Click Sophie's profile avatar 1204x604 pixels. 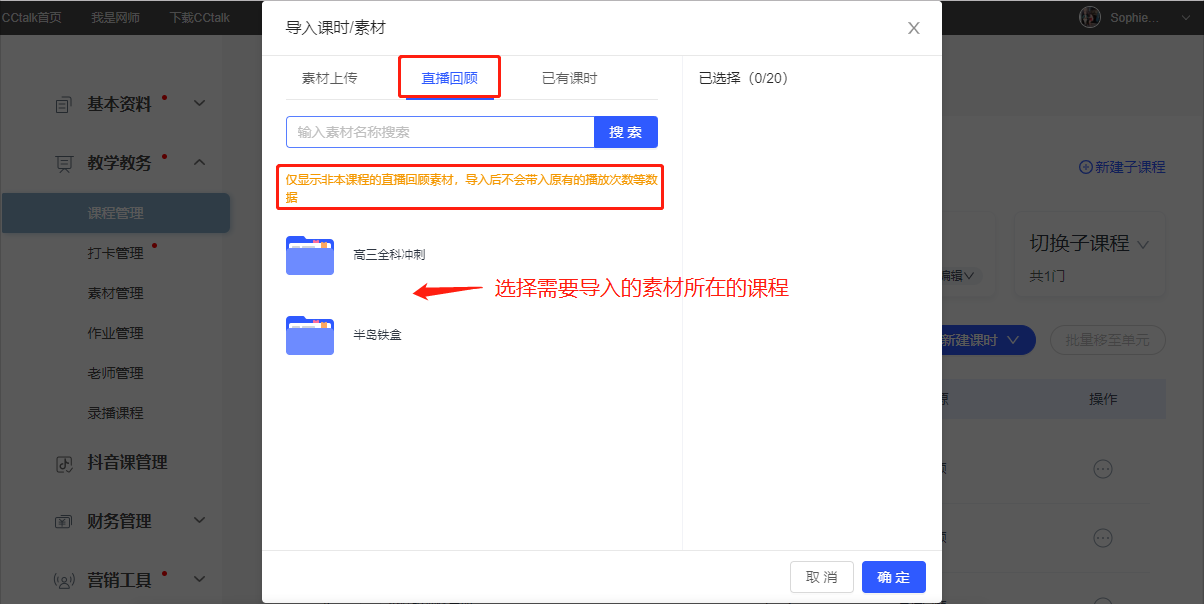(x=1090, y=16)
